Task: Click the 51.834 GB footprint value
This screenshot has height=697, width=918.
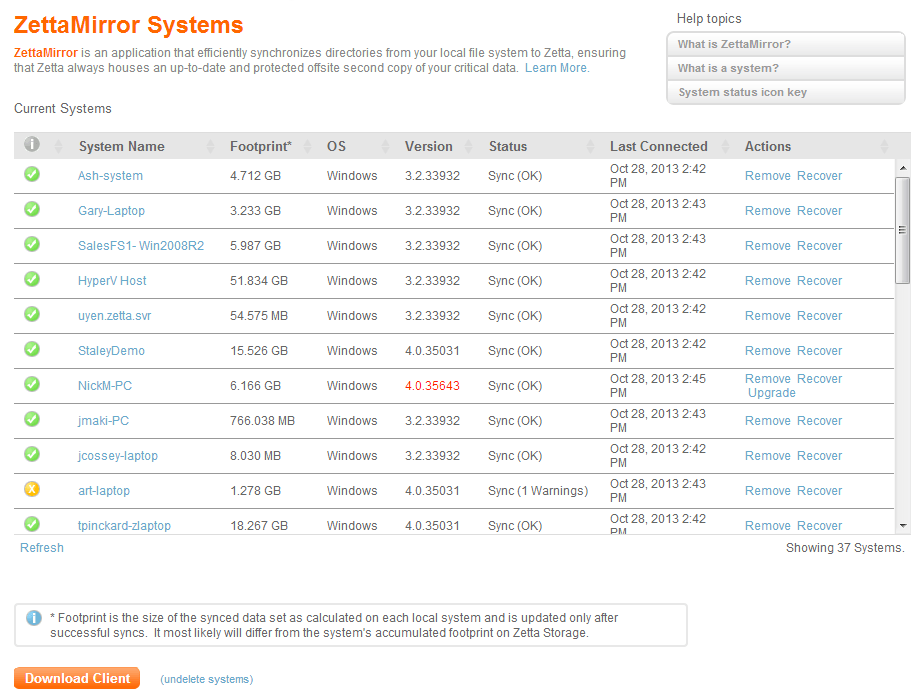Action: [259, 281]
